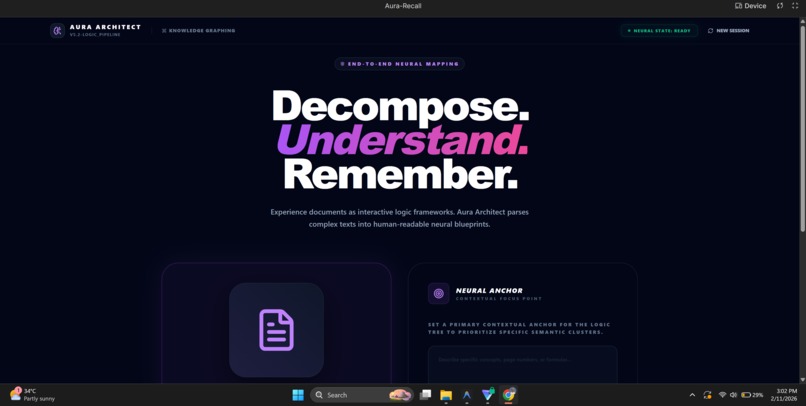Click the "Contextual Focus Point" subtitle
This screenshot has width=806, height=406.
coord(499,299)
